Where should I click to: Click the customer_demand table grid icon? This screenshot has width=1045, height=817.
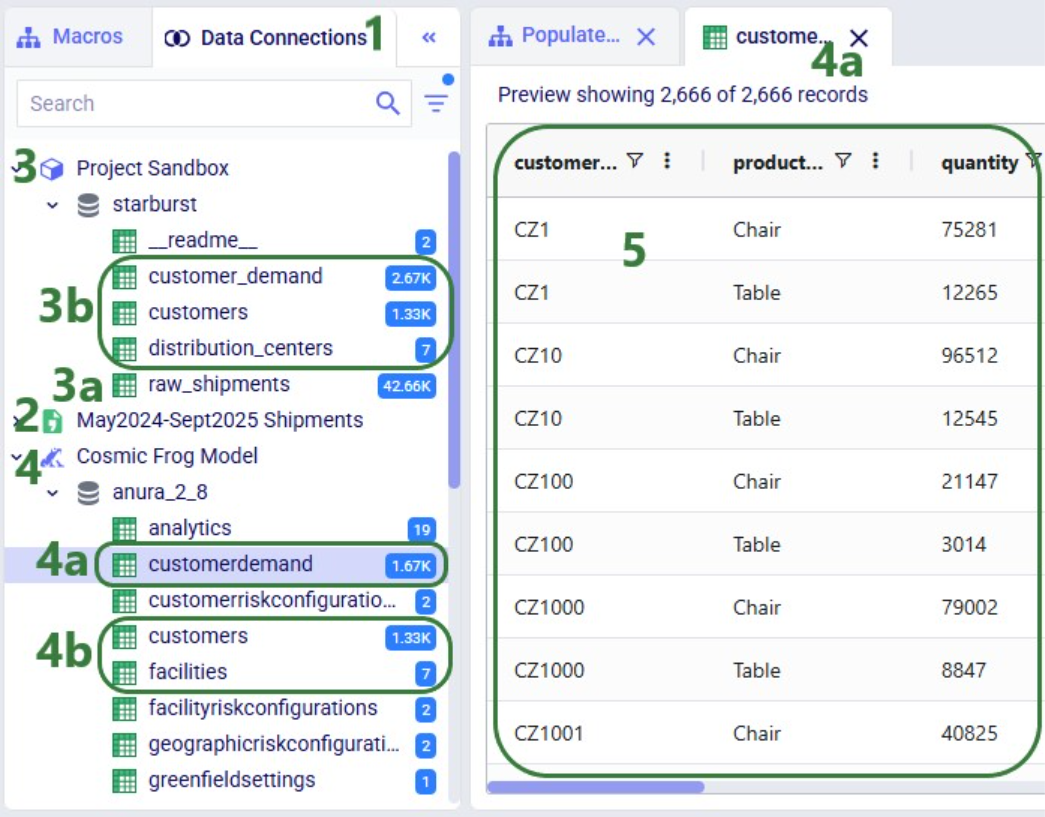point(125,277)
